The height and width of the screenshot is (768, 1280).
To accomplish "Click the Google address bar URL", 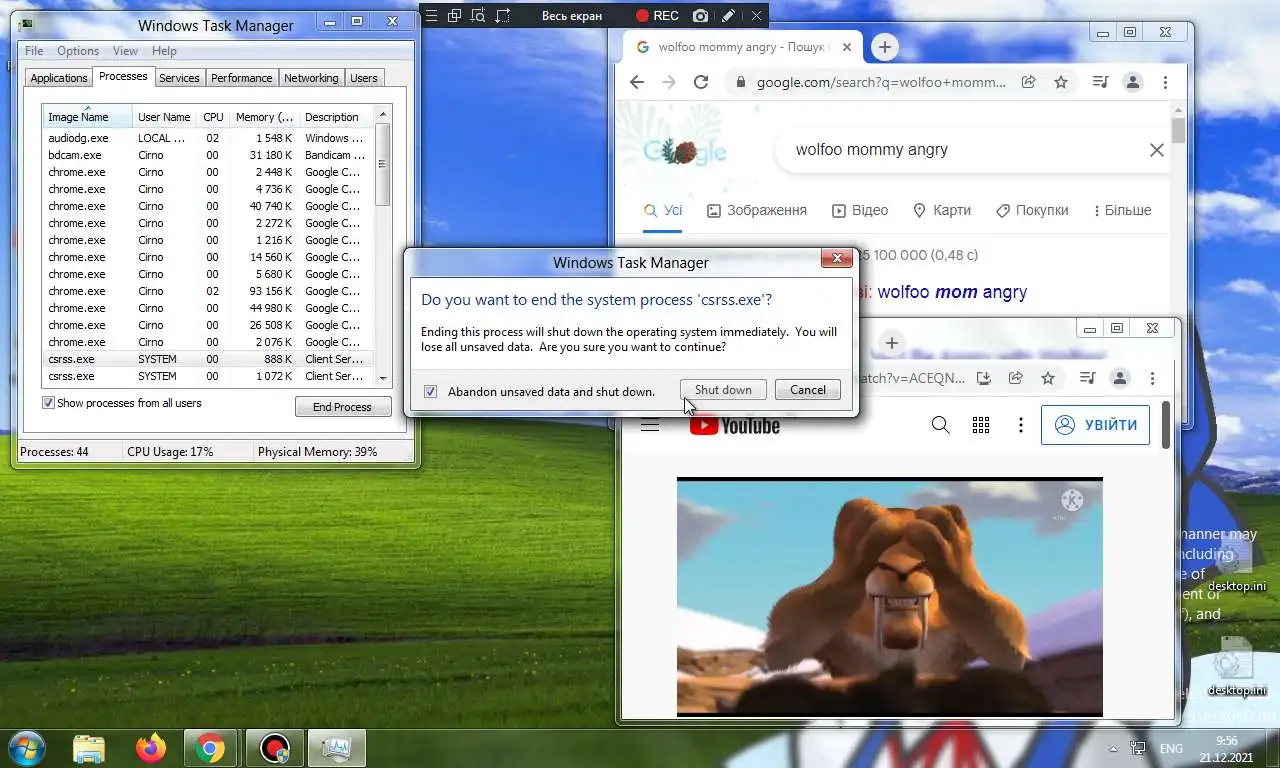I will 881,82.
